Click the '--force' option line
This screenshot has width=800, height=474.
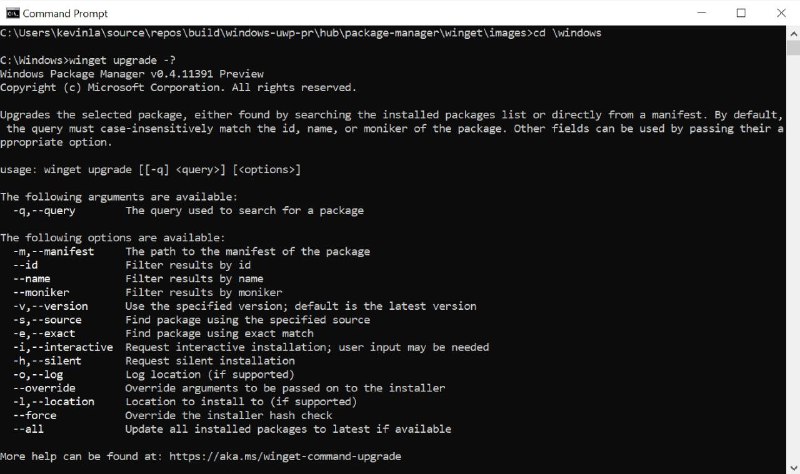click(173, 415)
